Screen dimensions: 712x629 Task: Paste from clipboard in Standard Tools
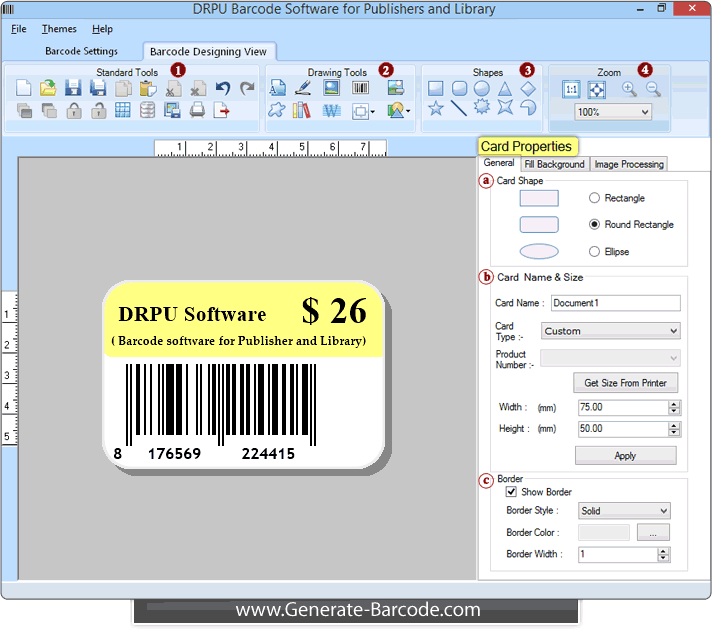click(148, 88)
